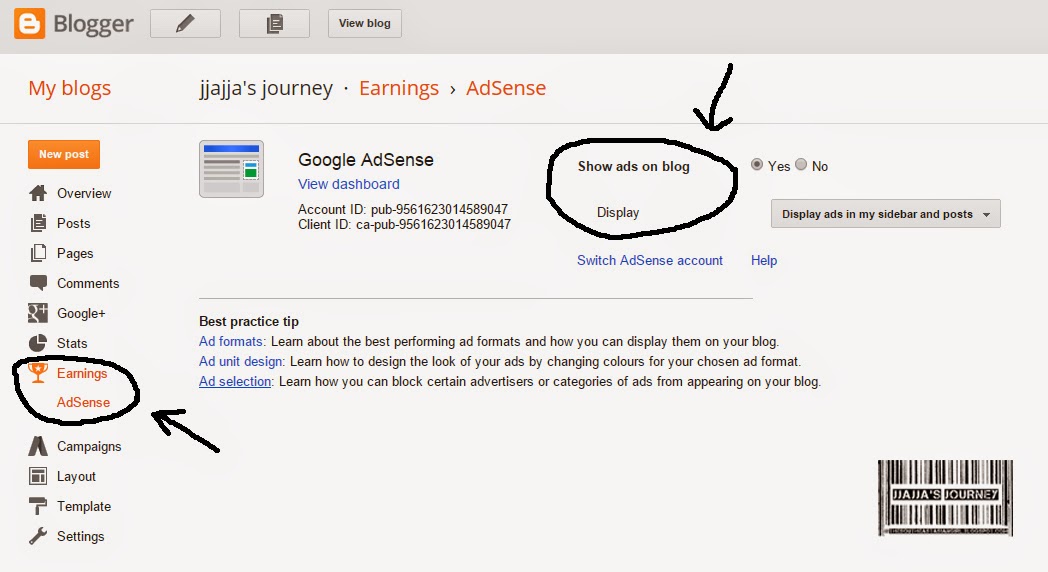Image resolution: width=1048 pixels, height=572 pixels.
Task: Click the Account ID pub-9561623014589047 text
Action: [403, 209]
